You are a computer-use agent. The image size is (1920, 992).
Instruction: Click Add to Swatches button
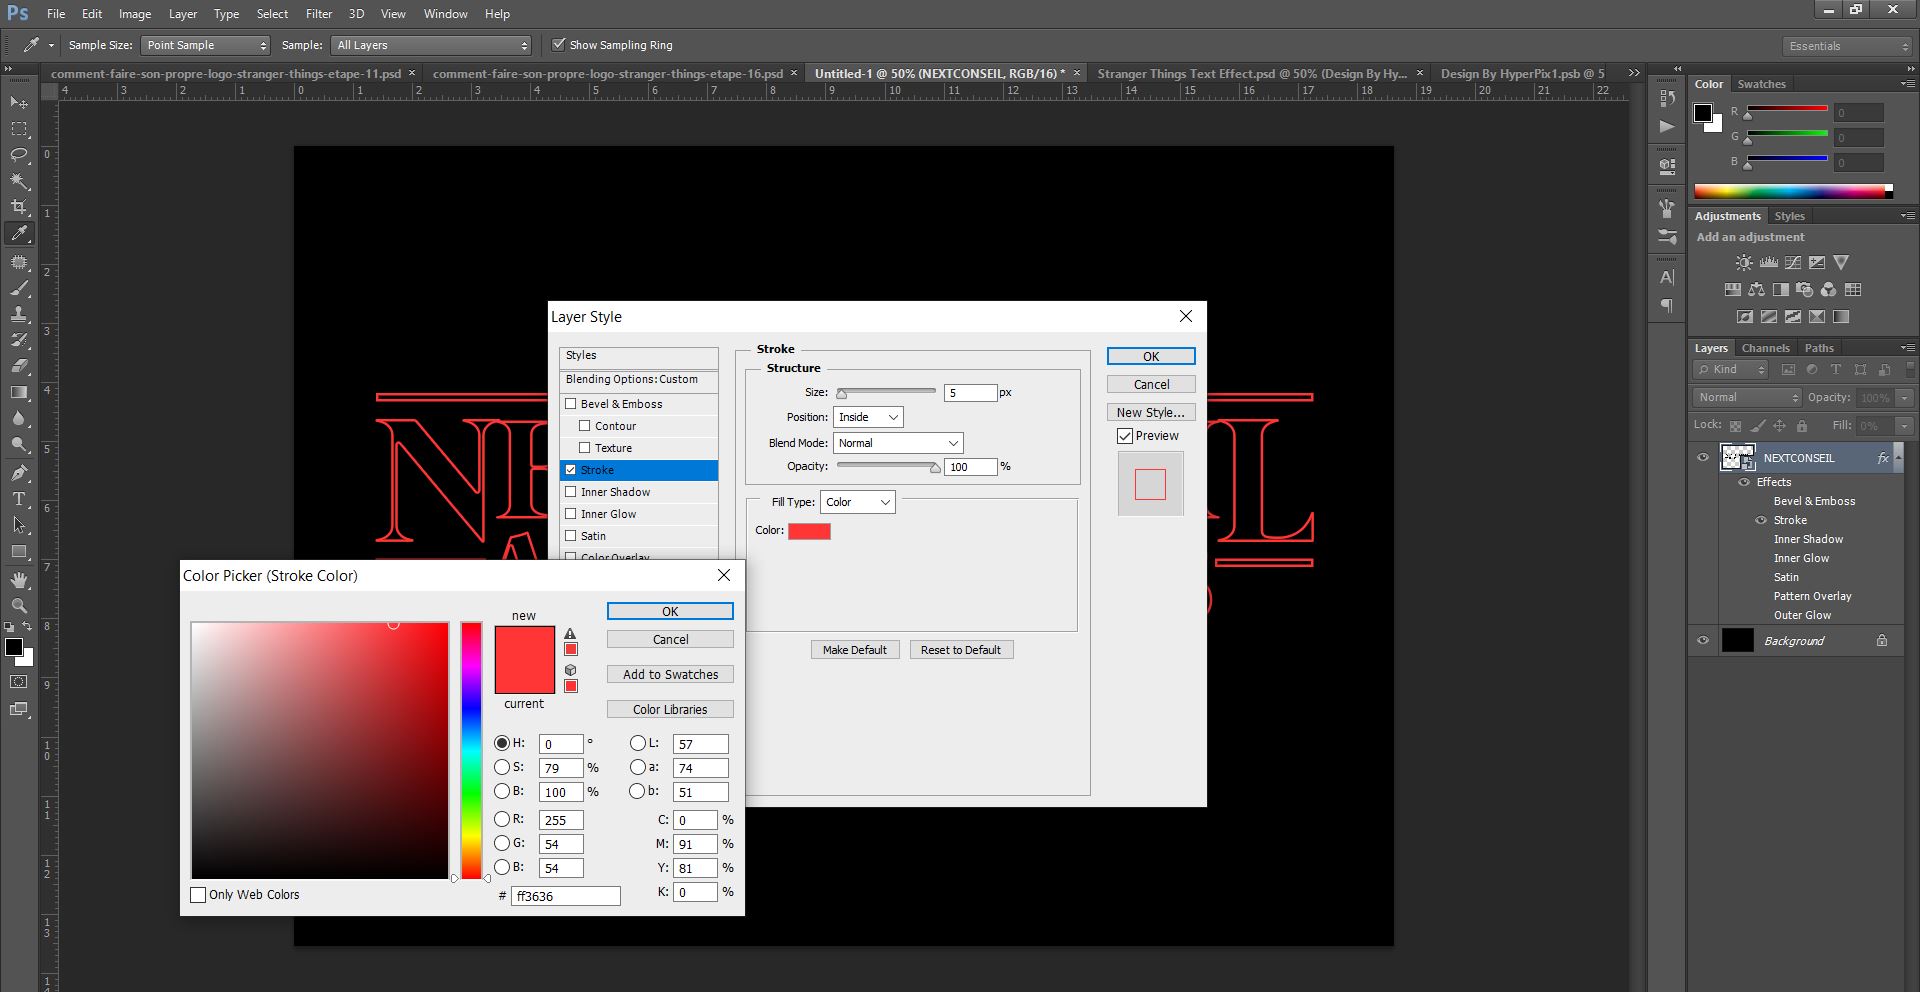(670, 674)
